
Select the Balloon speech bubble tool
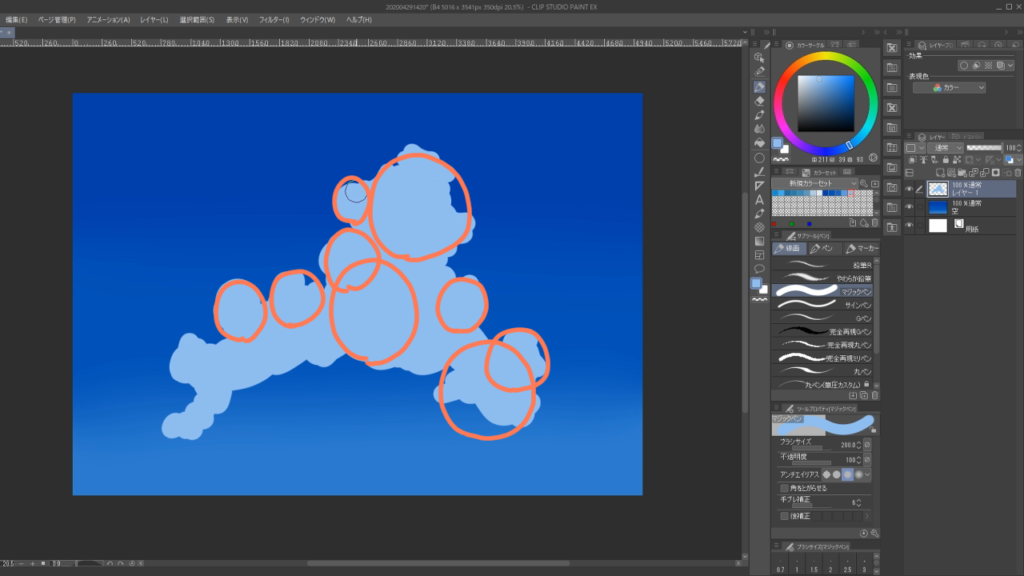click(759, 269)
